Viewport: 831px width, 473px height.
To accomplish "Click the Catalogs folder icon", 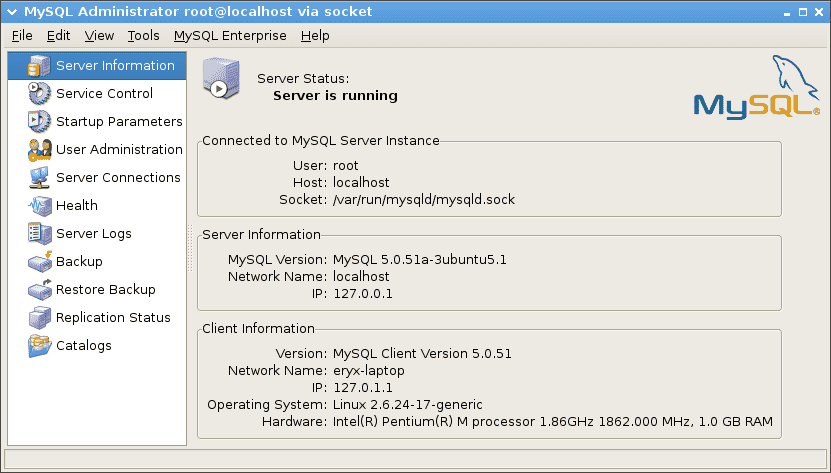I will tap(39, 346).
